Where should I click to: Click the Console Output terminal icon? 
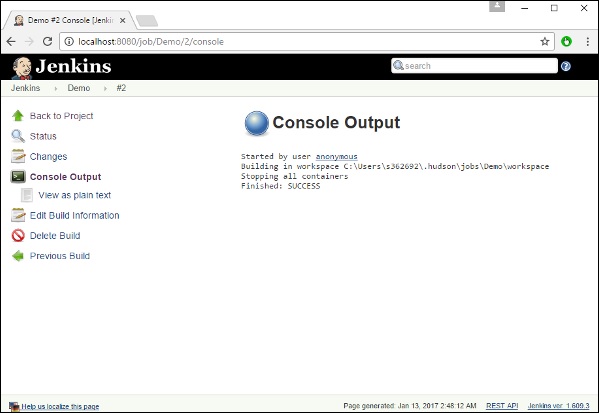click(x=18, y=177)
